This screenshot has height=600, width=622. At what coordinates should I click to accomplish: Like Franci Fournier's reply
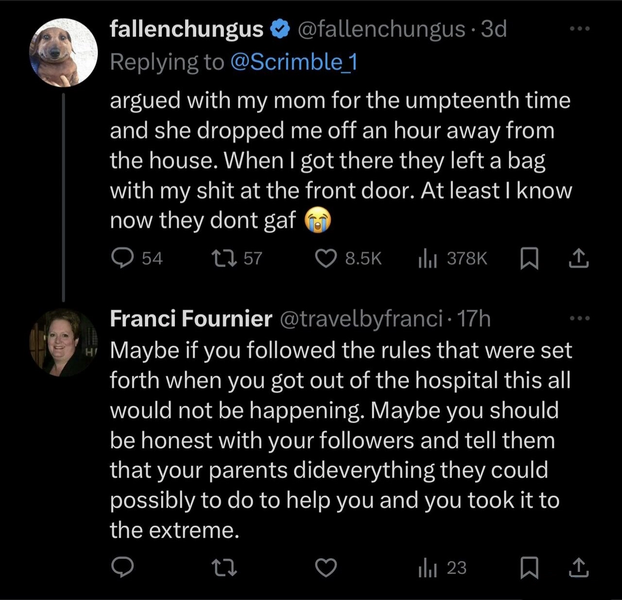click(326, 567)
